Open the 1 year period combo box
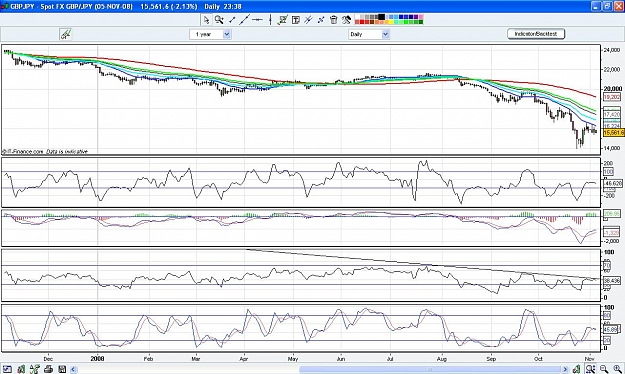This screenshot has width=625, height=374. [x=210, y=34]
